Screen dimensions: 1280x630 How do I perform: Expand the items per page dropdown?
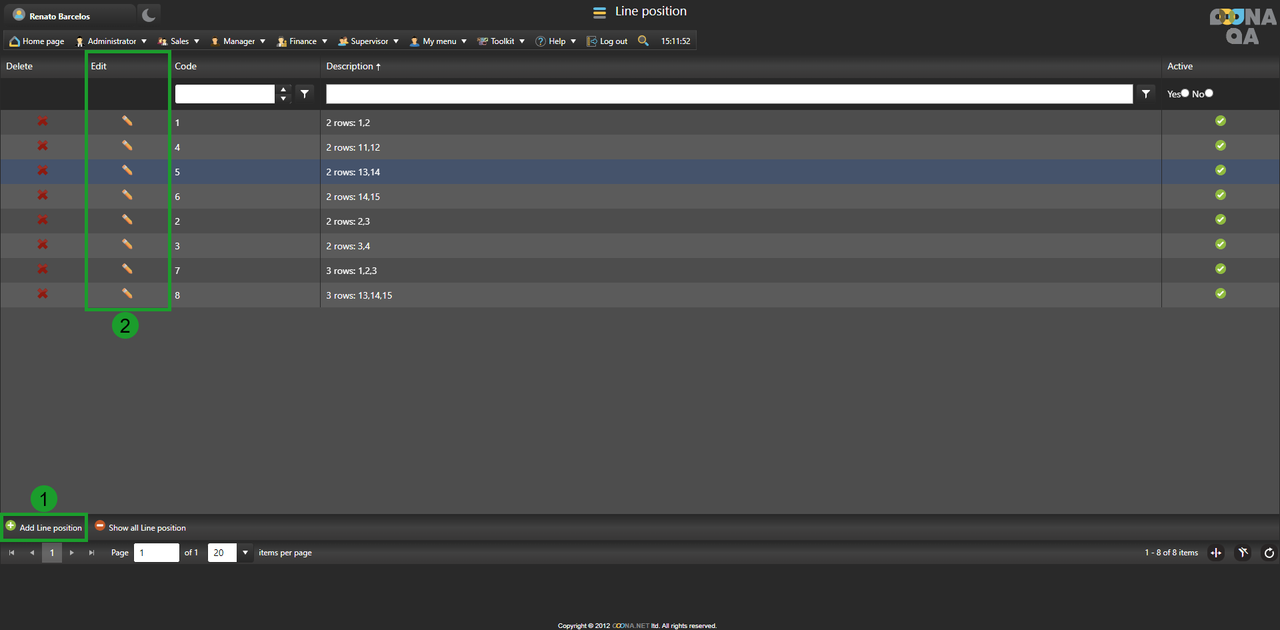tap(246, 553)
